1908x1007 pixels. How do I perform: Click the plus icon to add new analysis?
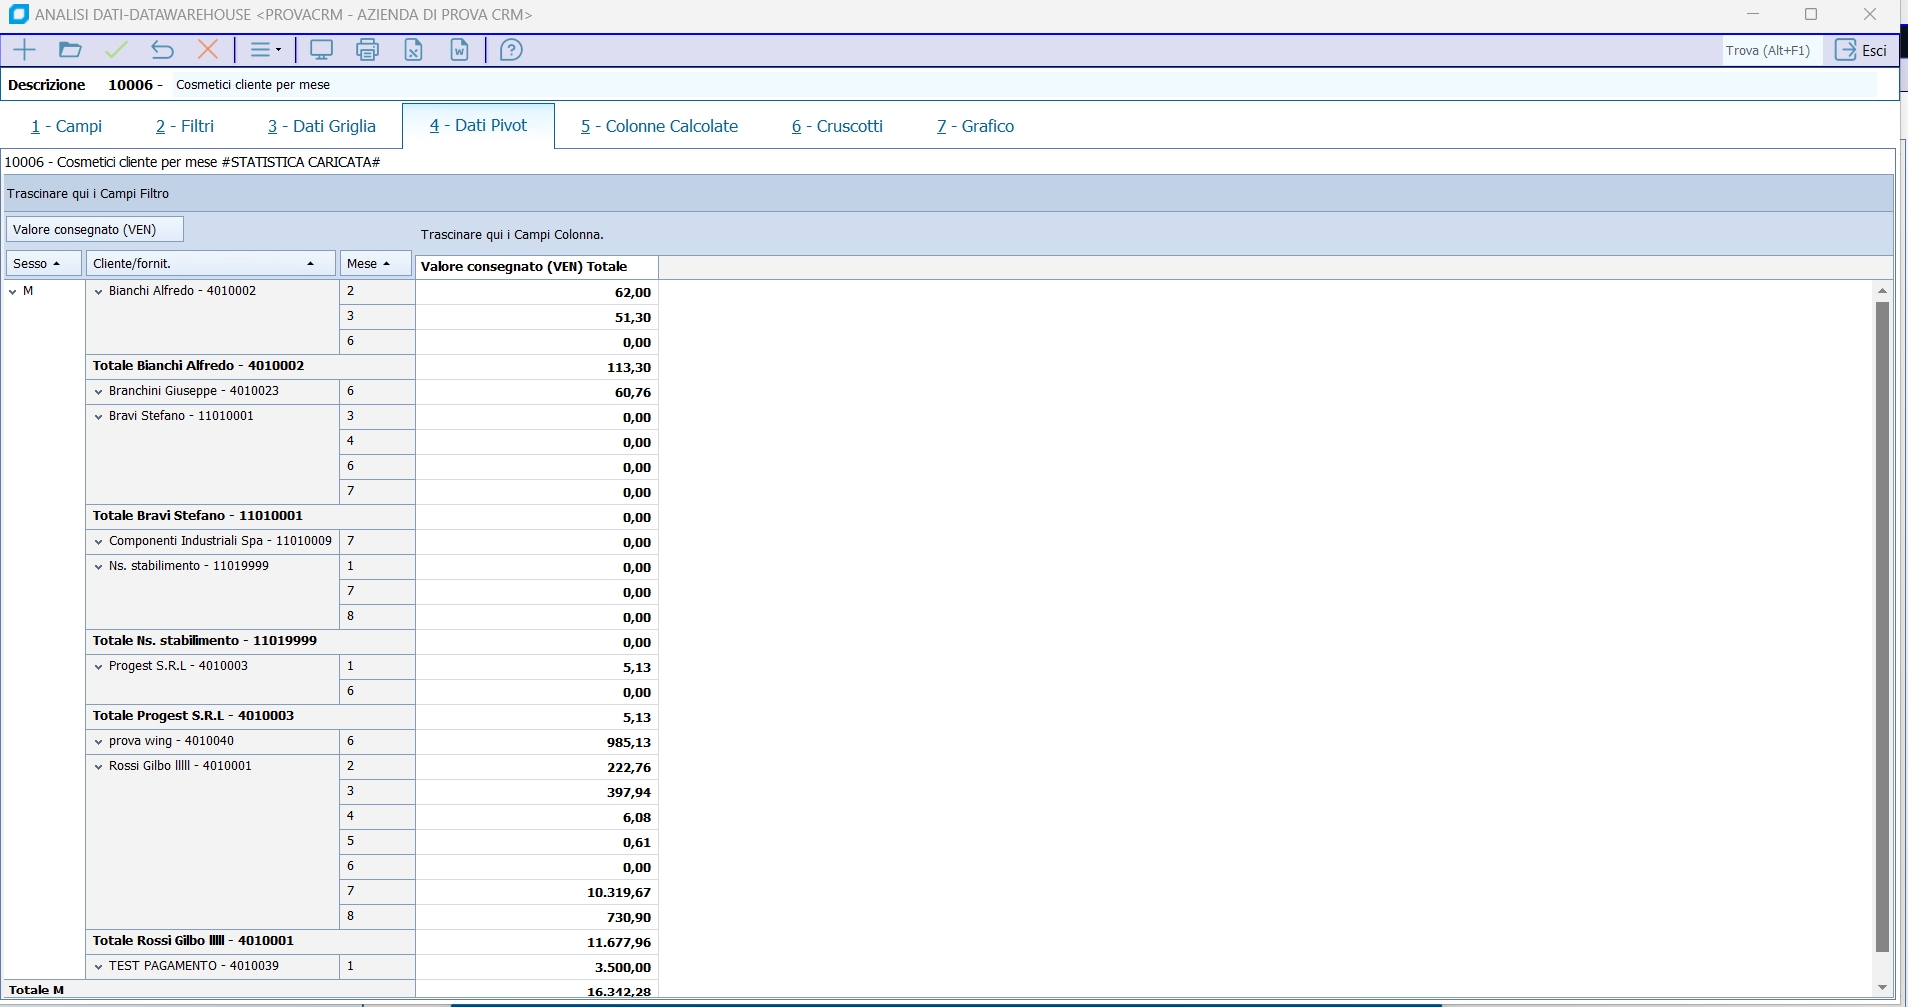[24, 50]
